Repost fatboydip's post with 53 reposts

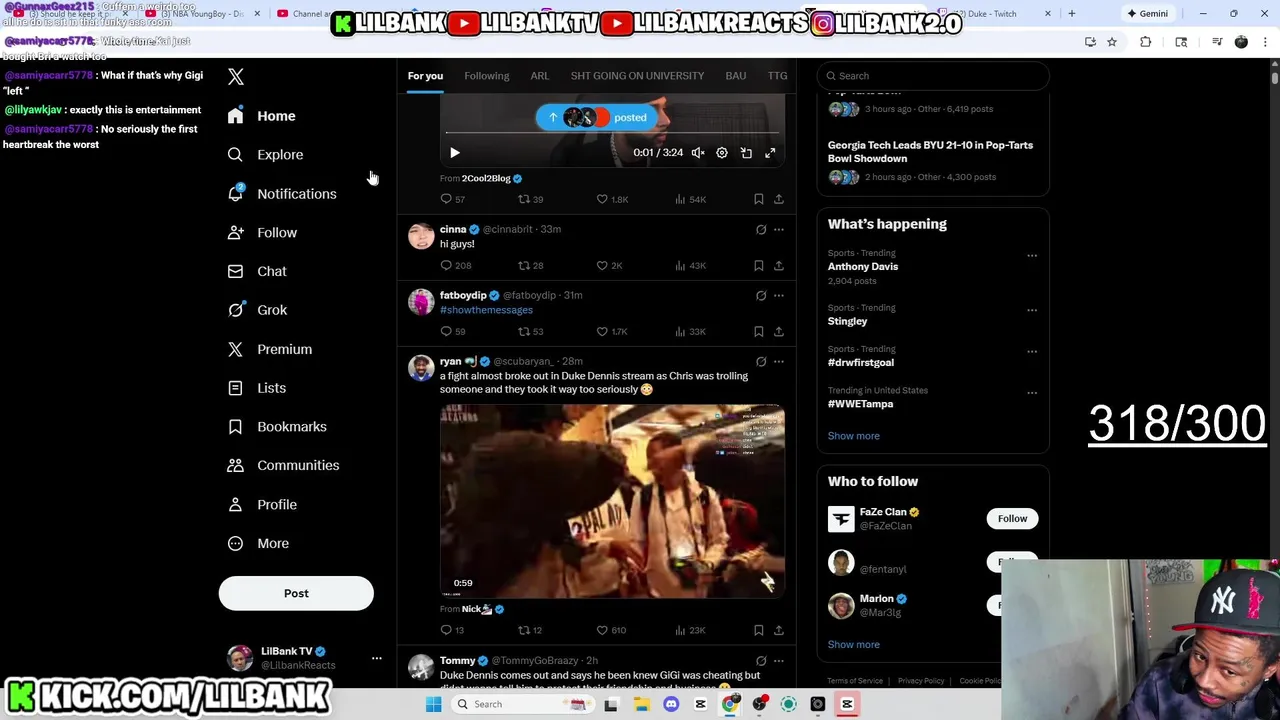click(530, 331)
